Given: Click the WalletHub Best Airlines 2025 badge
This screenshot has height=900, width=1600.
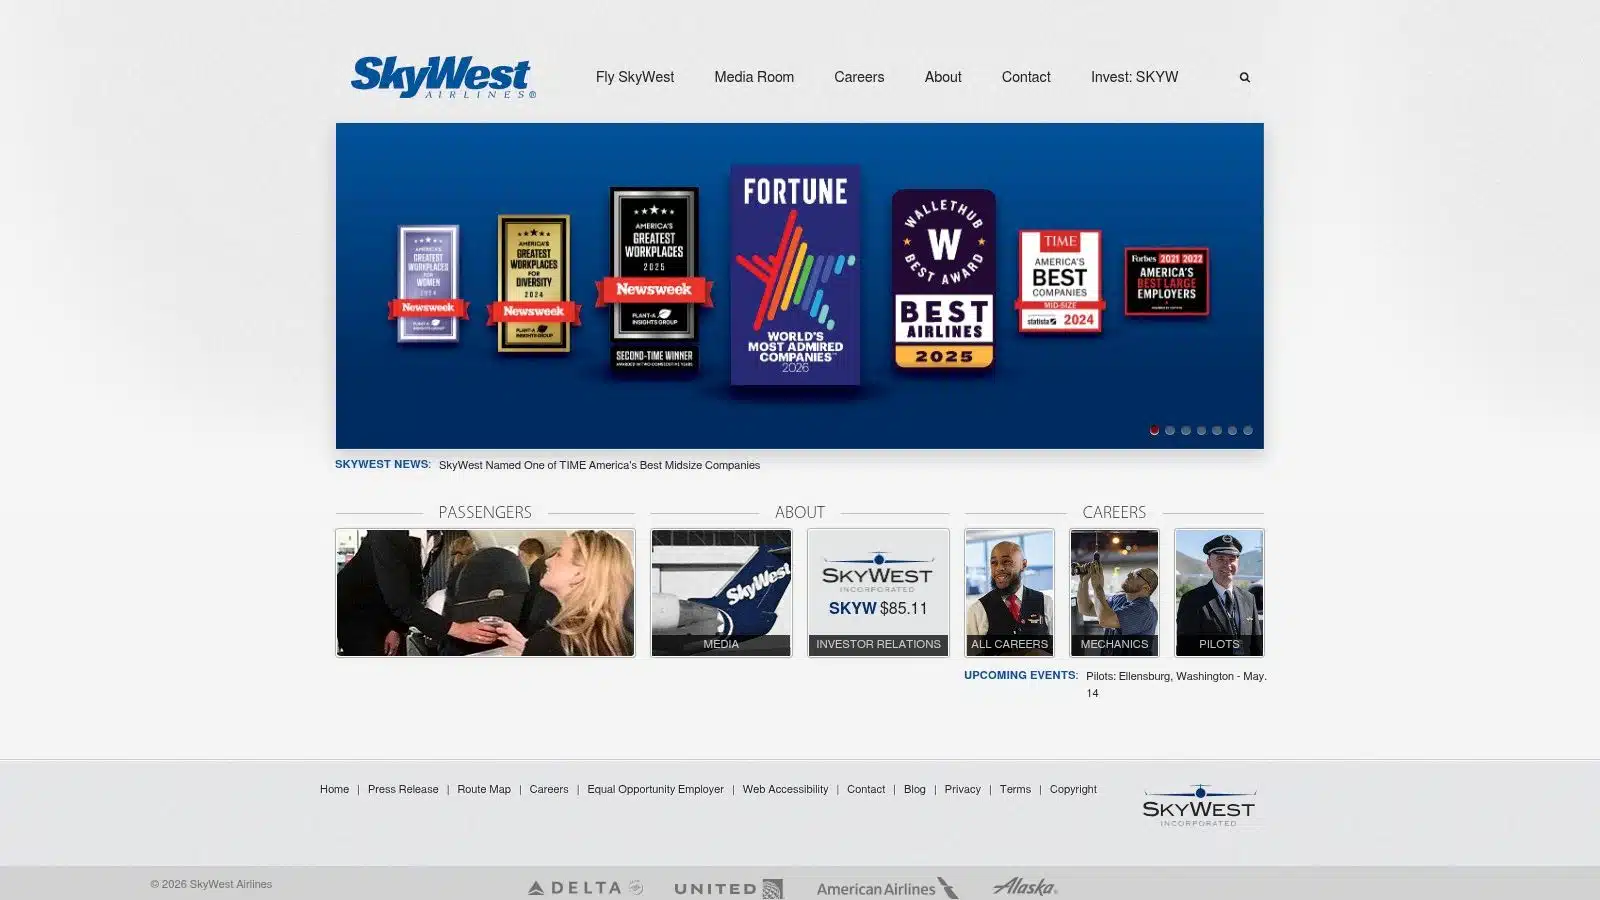Looking at the screenshot, I should (944, 279).
